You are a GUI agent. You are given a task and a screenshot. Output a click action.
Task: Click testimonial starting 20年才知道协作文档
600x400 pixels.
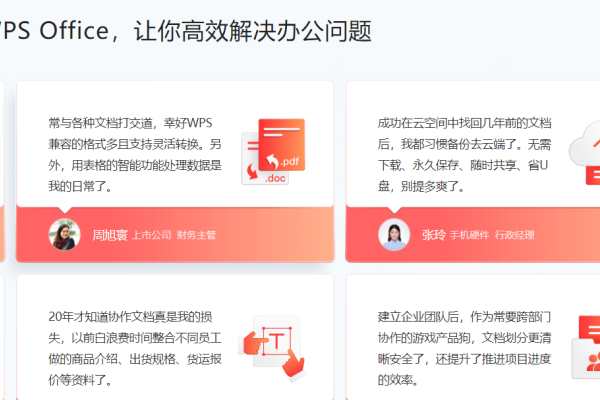click(x=135, y=348)
